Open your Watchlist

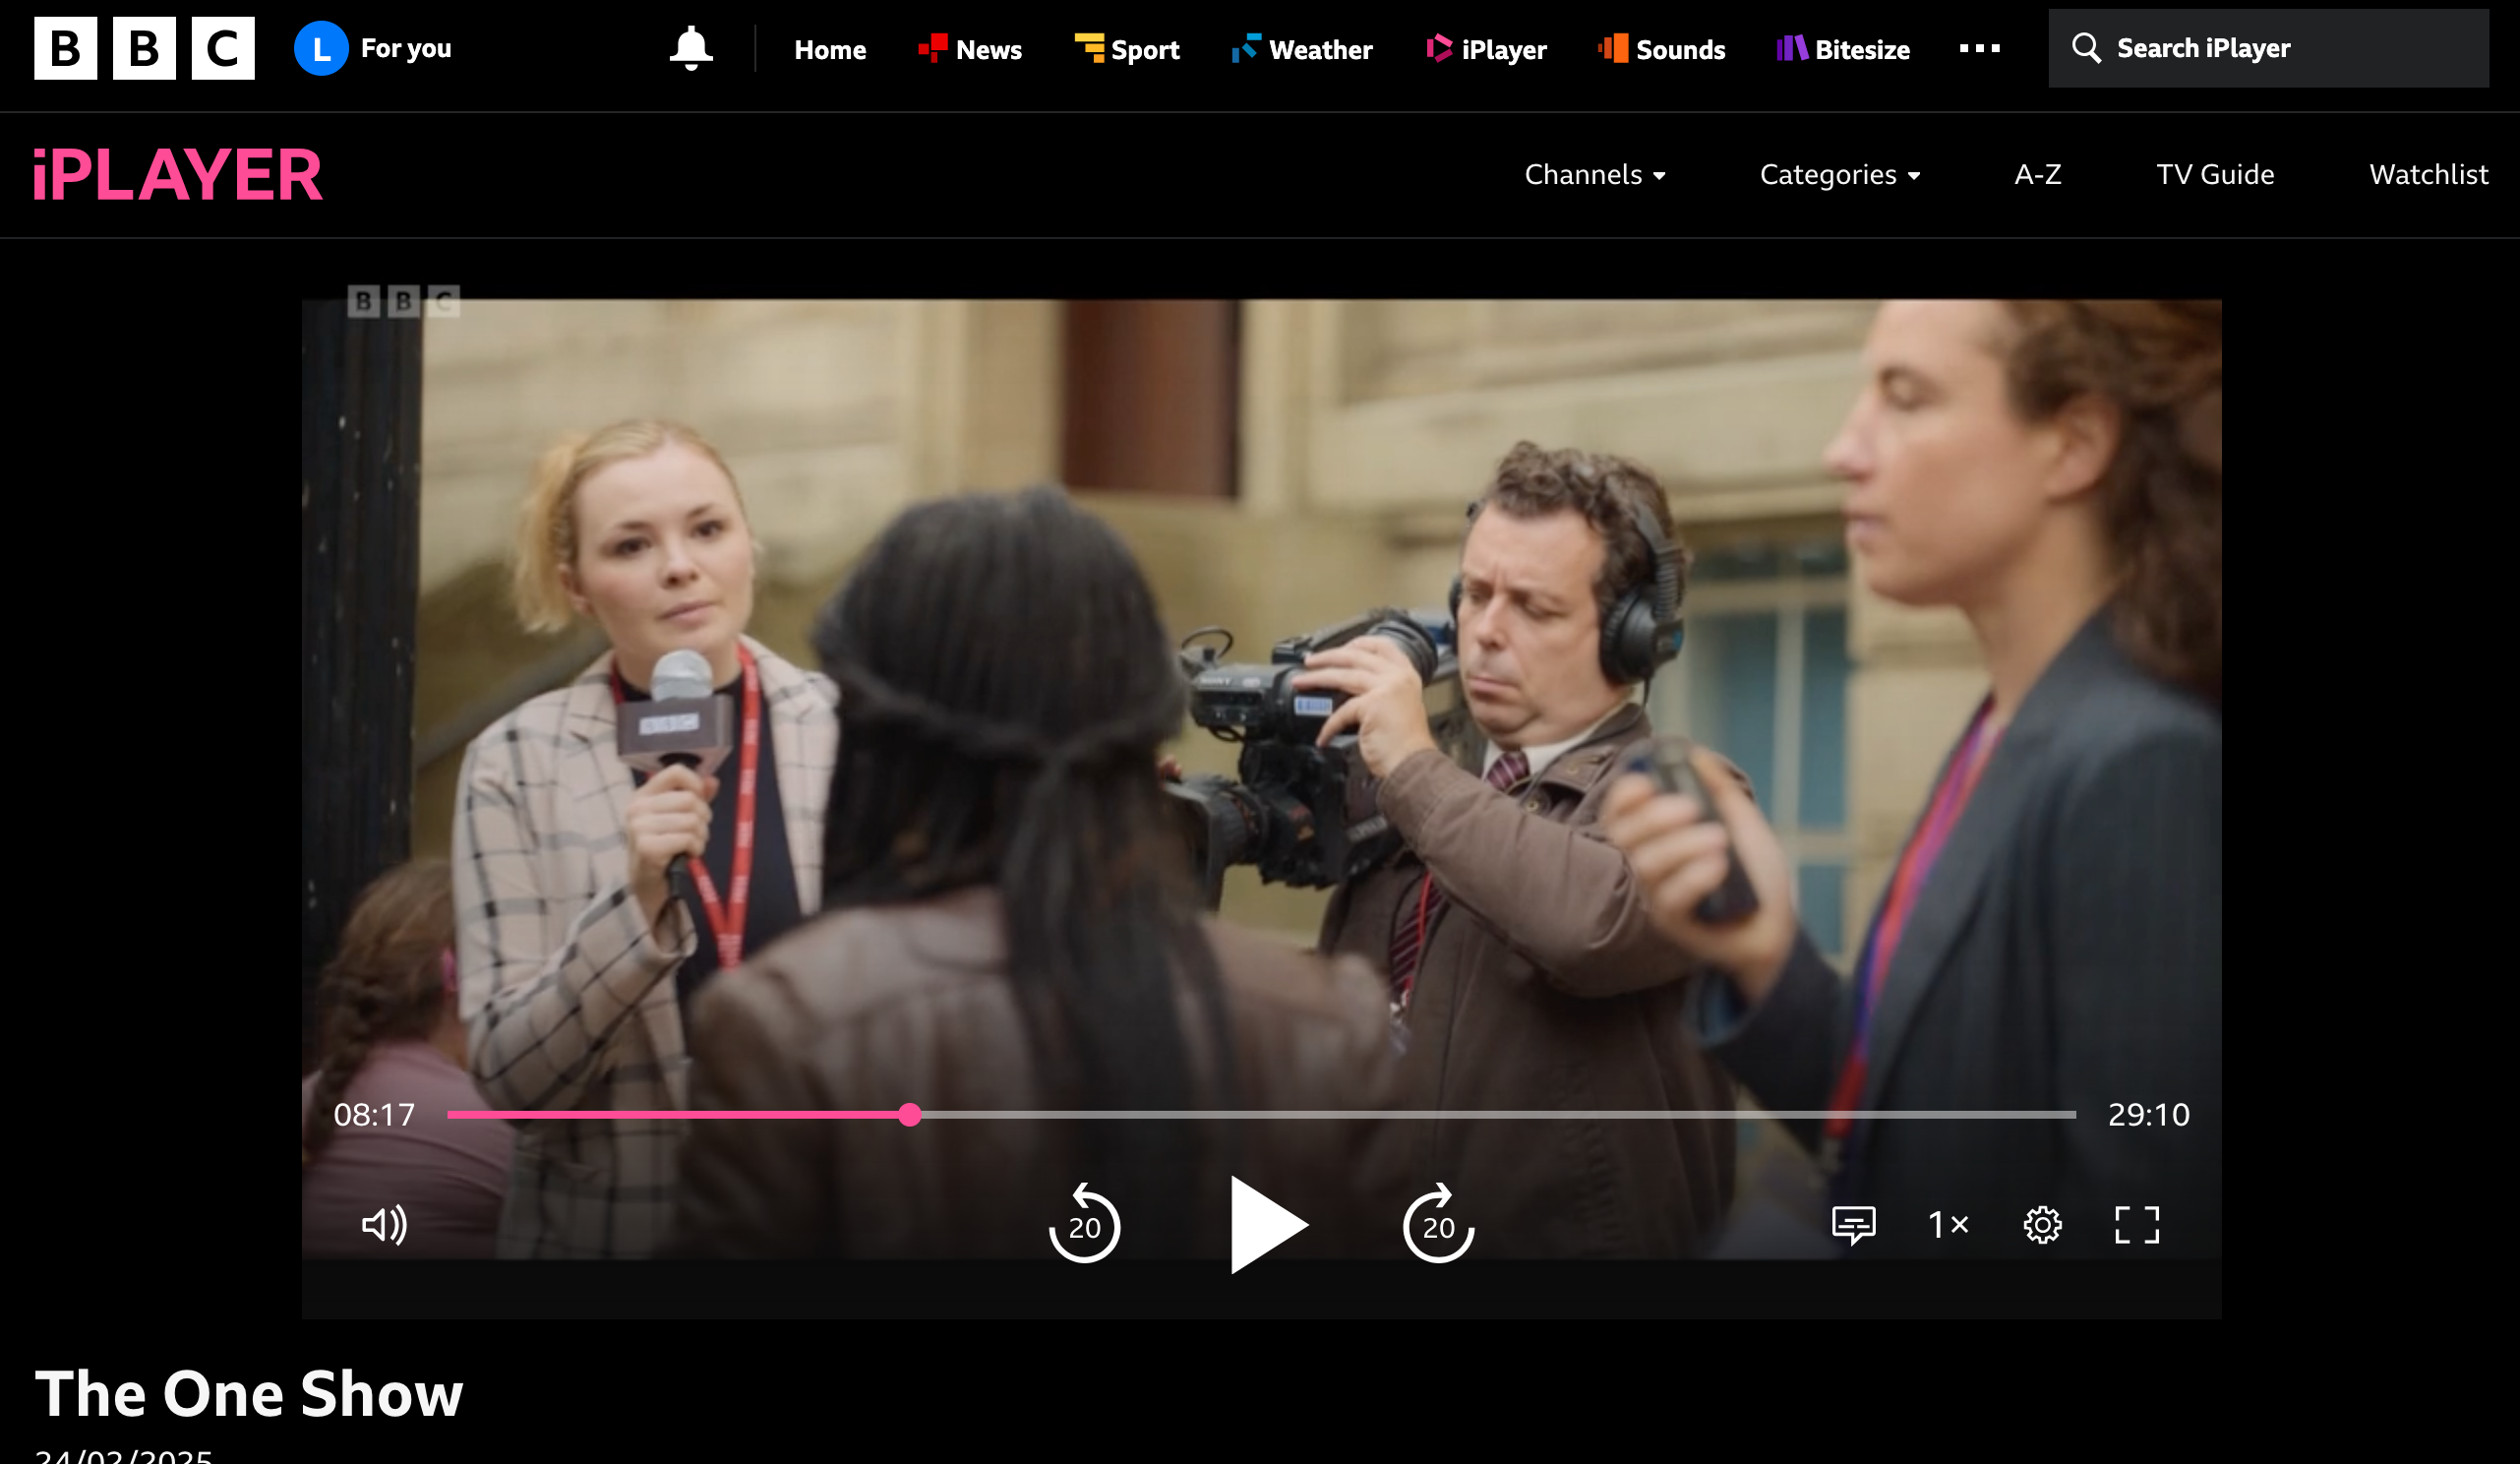click(x=2428, y=175)
